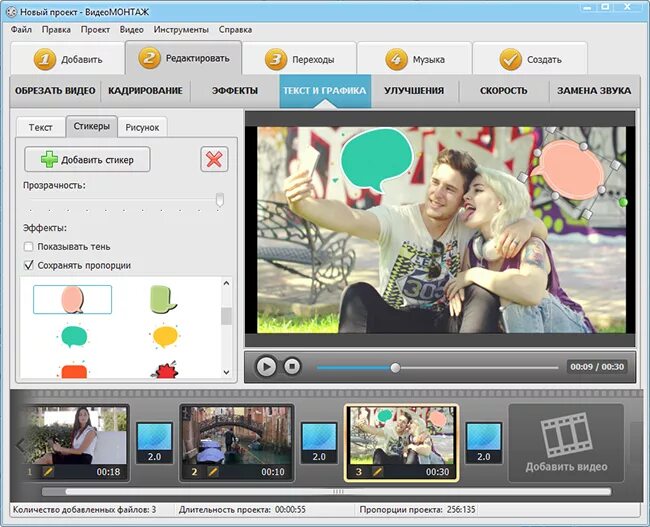
Task: Click the film strip Добавить видео placeholder
Action: click(566, 443)
